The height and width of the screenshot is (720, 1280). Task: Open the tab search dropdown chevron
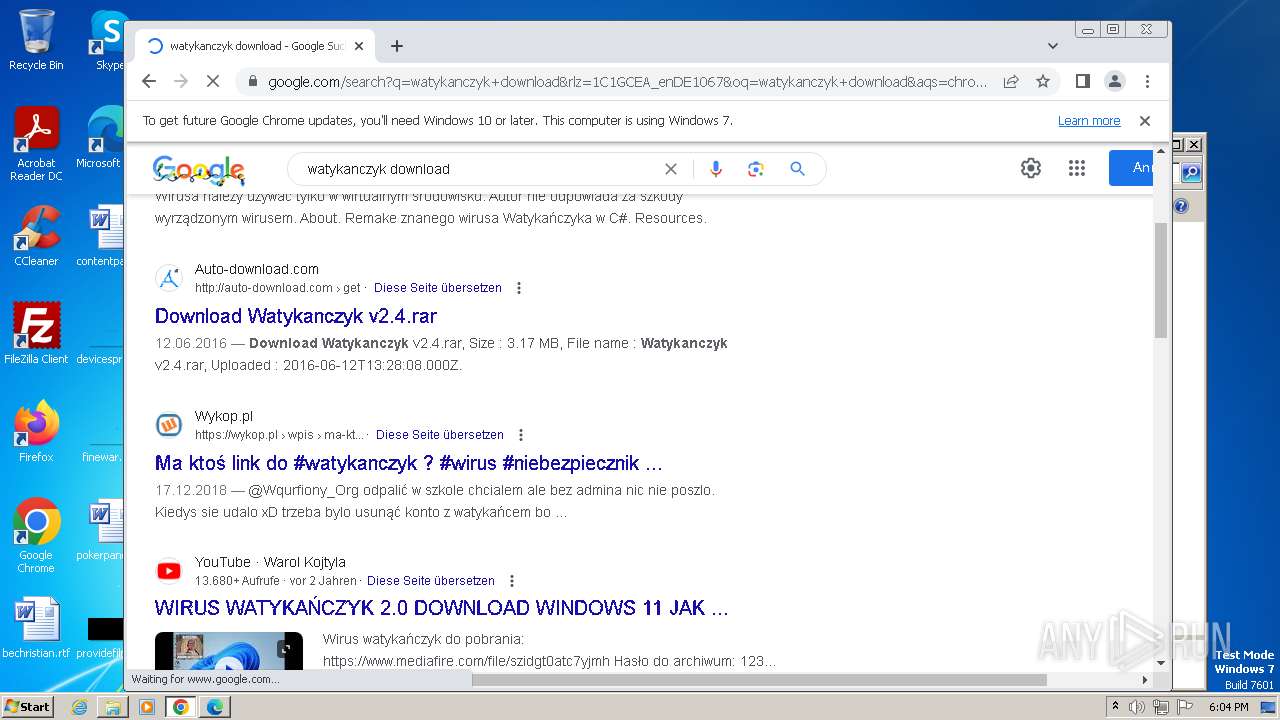coord(1052,46)
